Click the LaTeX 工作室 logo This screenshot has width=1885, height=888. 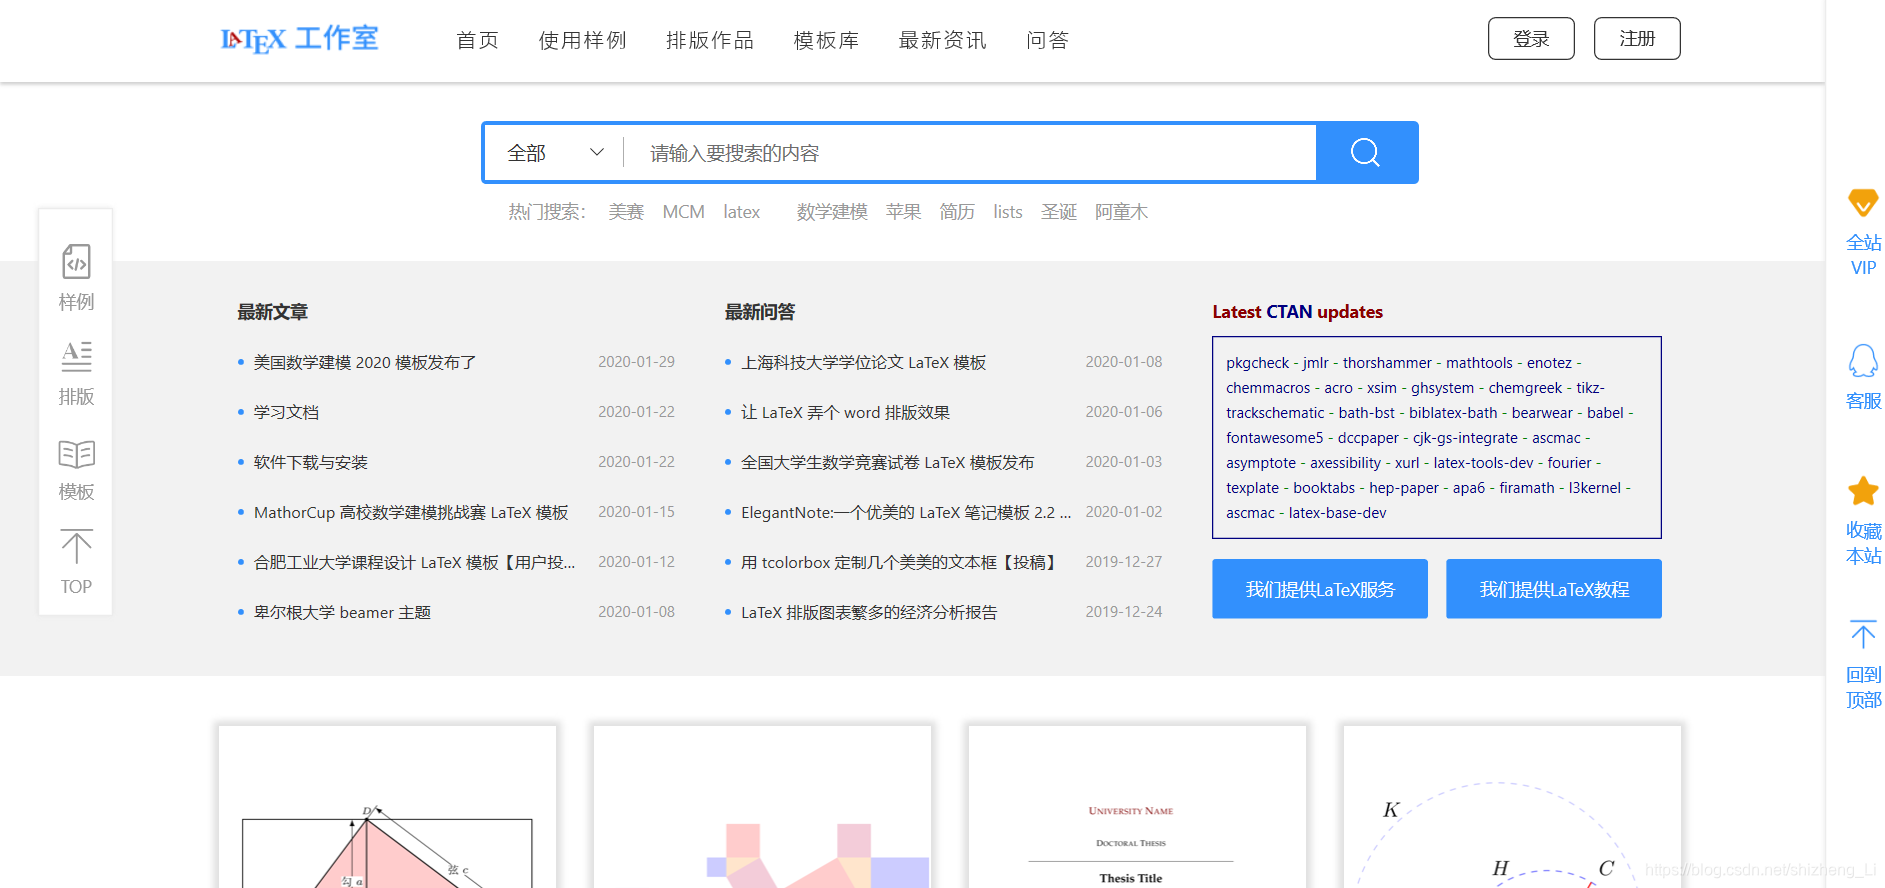(299, 39)
